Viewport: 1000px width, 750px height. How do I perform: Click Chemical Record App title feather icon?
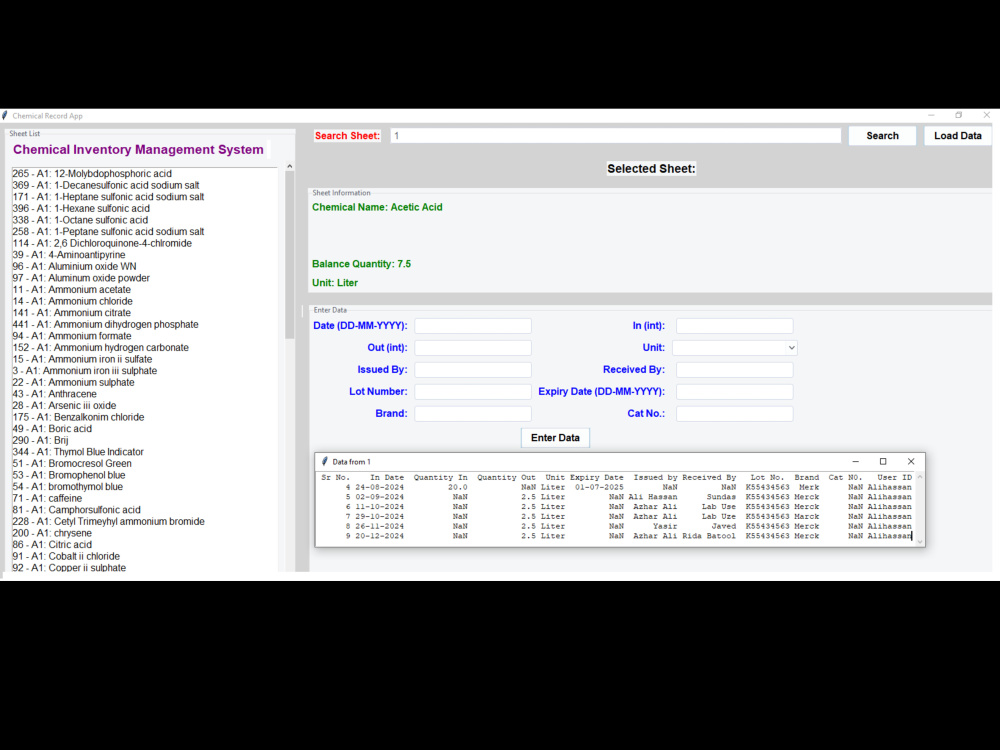point(5,116)
